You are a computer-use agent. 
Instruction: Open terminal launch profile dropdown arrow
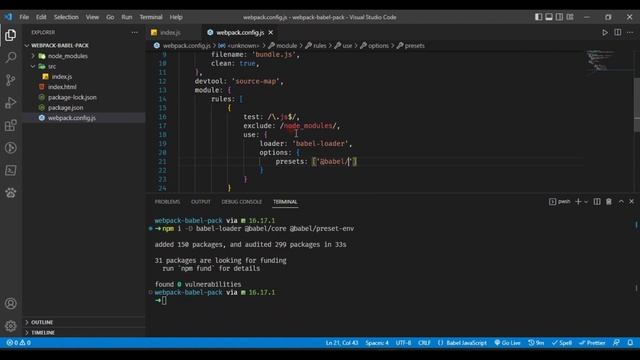586,202
